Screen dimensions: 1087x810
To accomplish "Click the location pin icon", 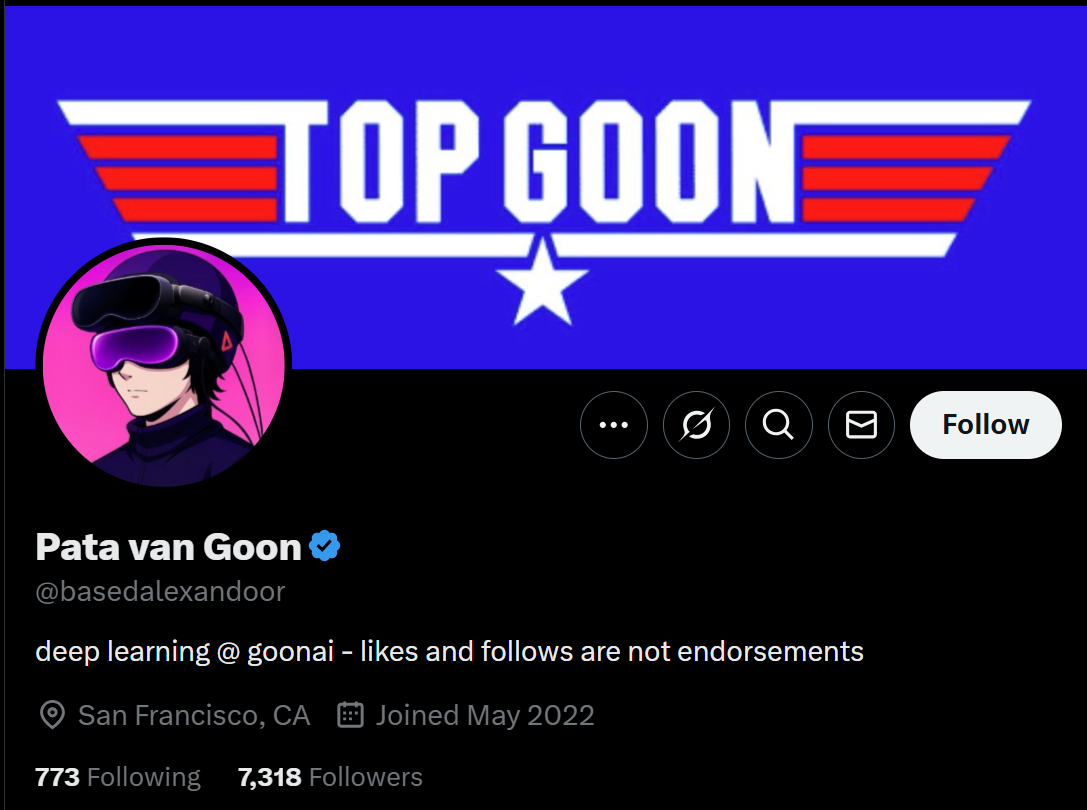I will pos(51,716).
